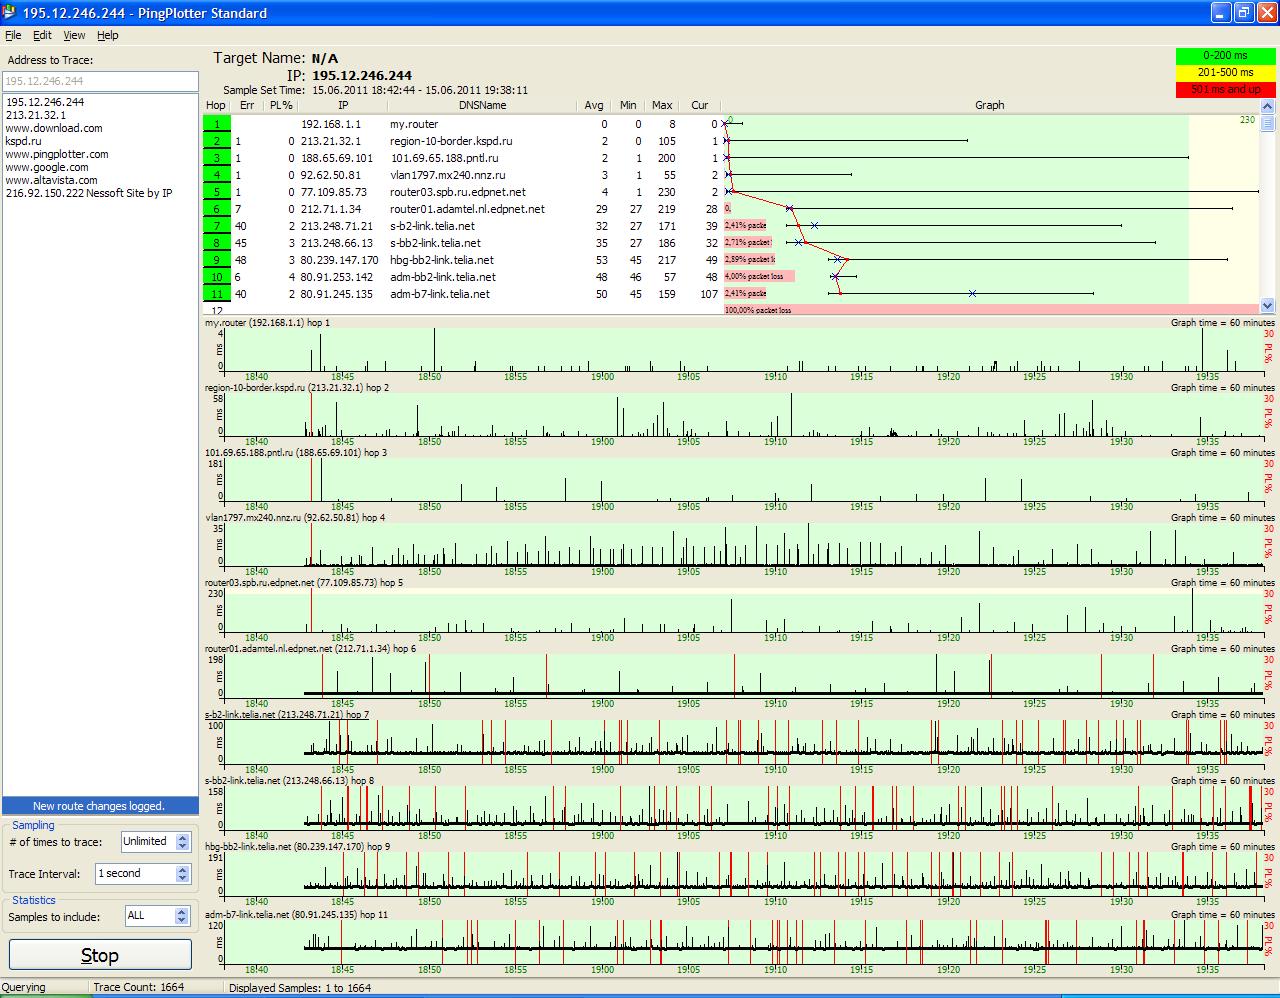Select 213.21.32.1 in the address history list
The image size is (1280, 998).
click(36, 115)
